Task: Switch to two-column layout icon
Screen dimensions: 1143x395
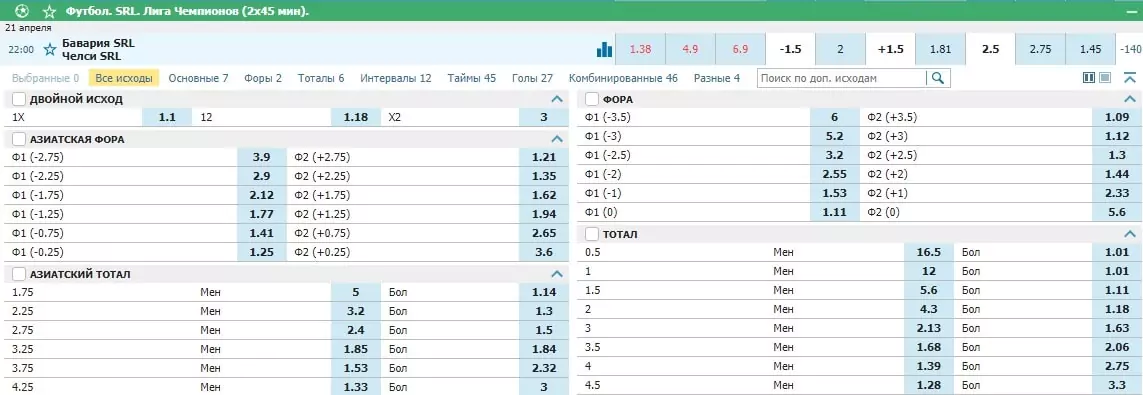Action: pyautogui.click(x=1089, y=78)
